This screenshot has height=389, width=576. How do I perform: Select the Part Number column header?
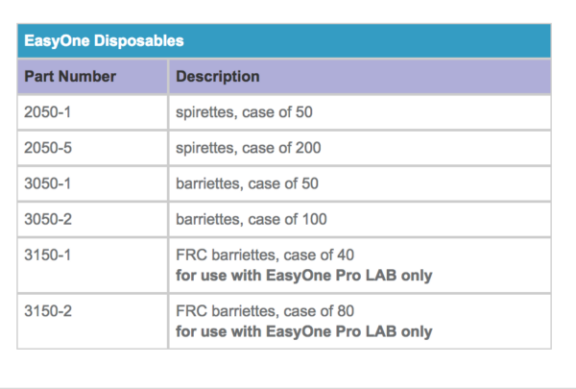point(70,76)
